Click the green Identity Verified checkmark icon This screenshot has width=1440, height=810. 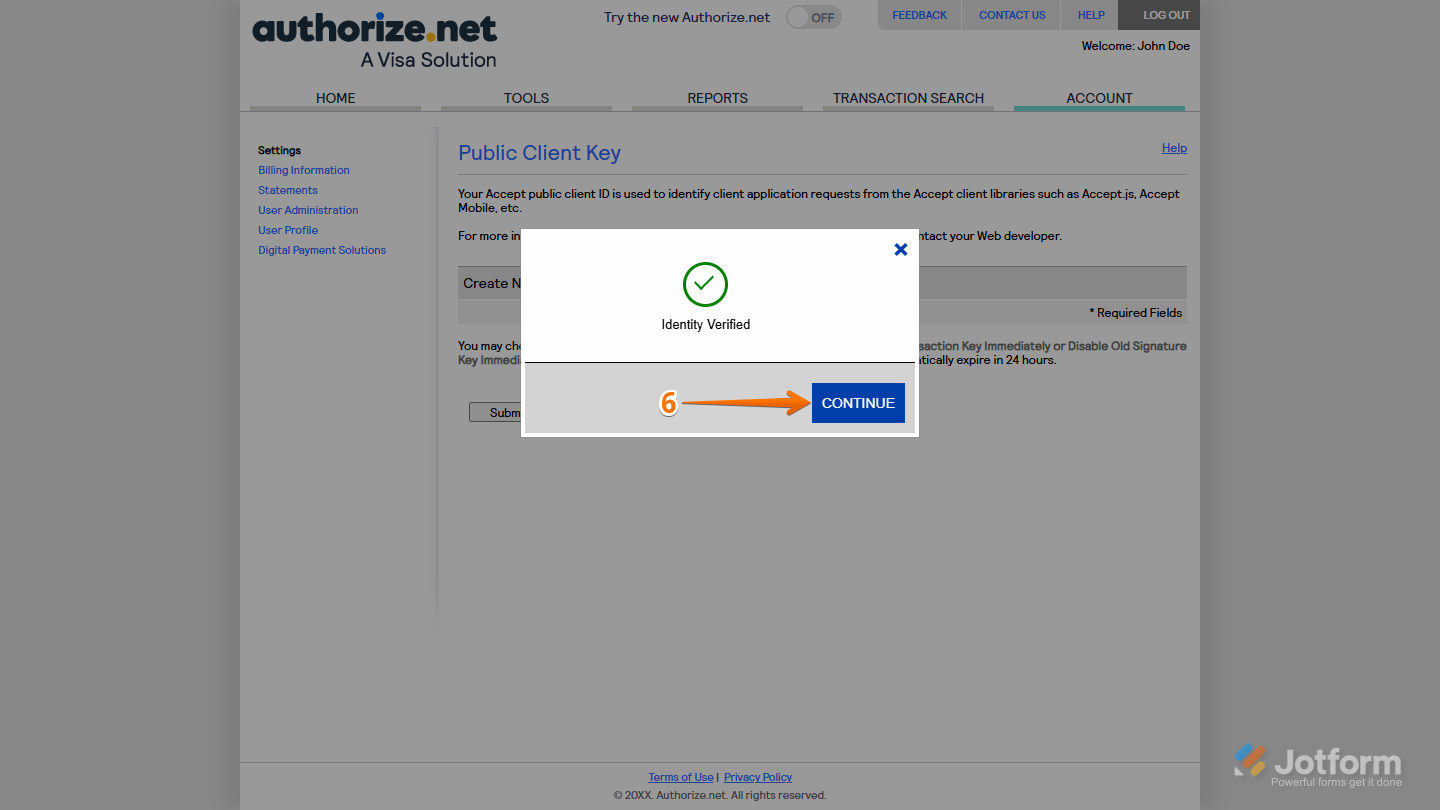pos(705,284)
